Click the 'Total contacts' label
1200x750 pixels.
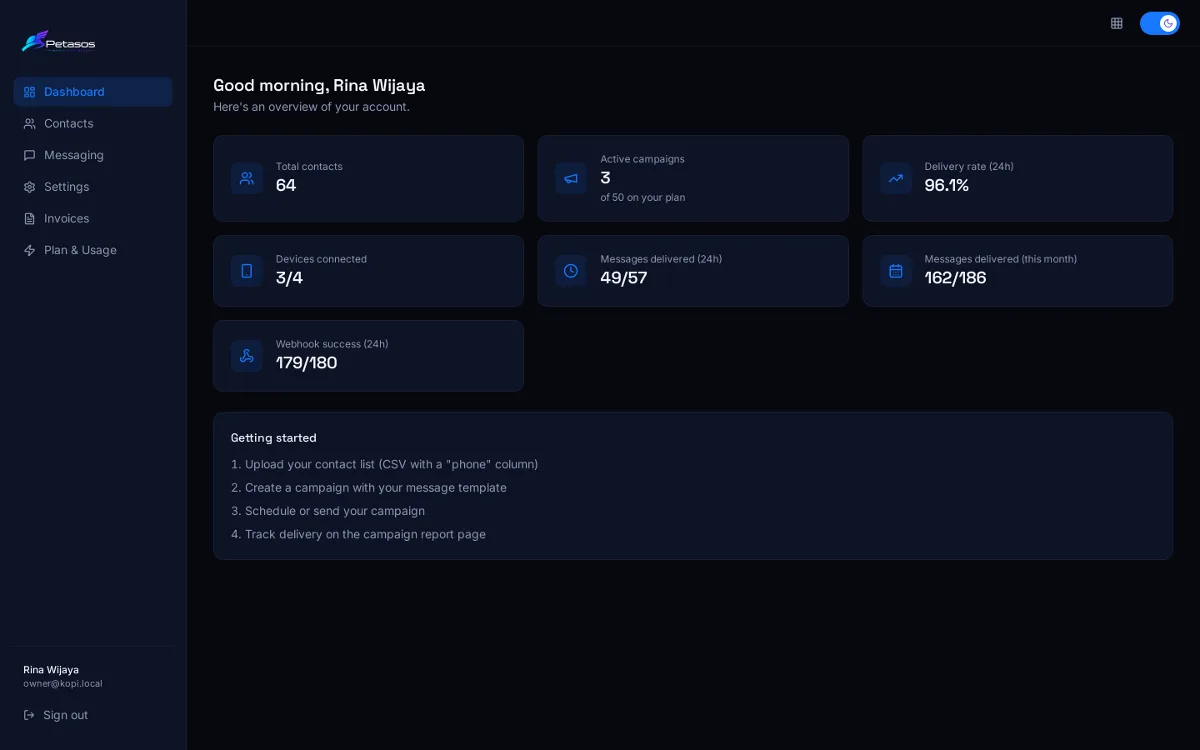click(x=309, y=167)
